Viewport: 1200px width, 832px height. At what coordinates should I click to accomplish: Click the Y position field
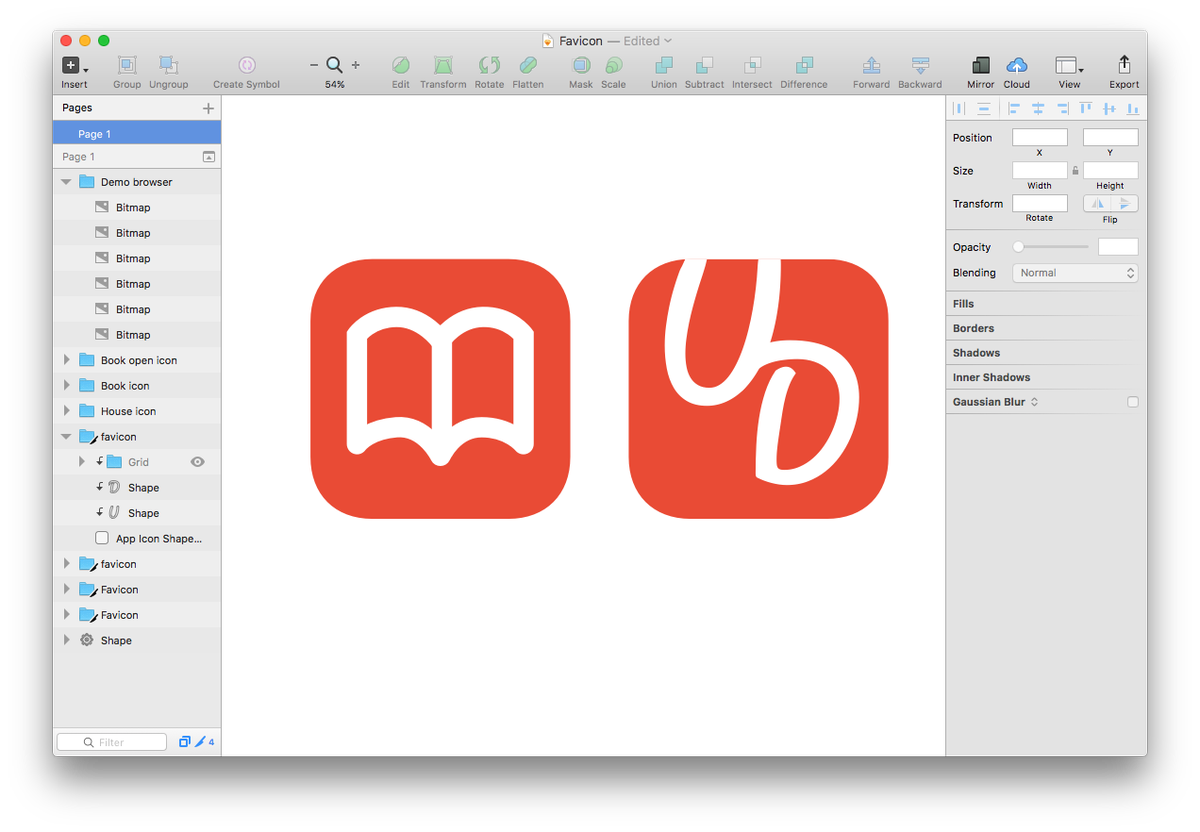pyautogui.click(x=1110, y=137)
